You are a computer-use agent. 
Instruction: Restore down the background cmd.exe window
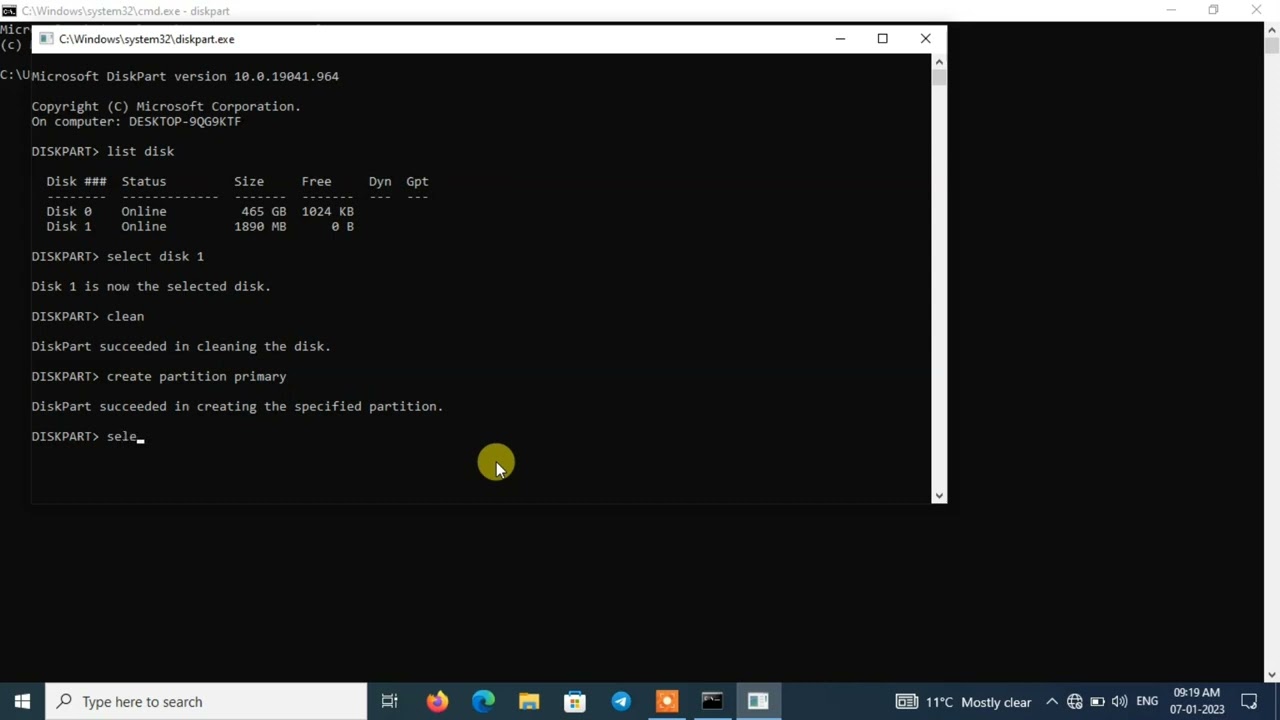(1213, 10)
